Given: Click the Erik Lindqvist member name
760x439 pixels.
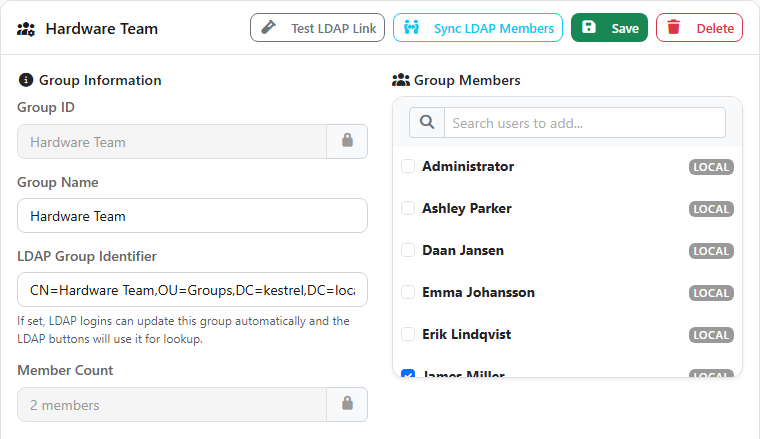Looking at the screenshot, I should coord(466,334).
